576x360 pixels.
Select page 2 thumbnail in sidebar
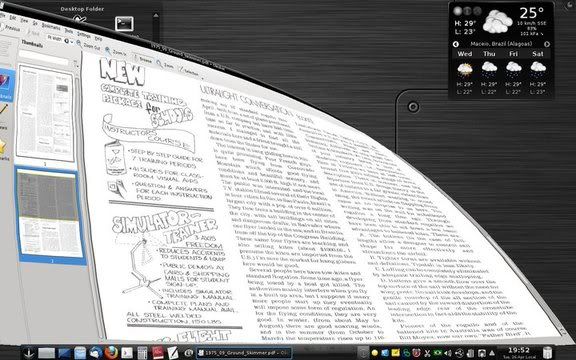(50, 214)
